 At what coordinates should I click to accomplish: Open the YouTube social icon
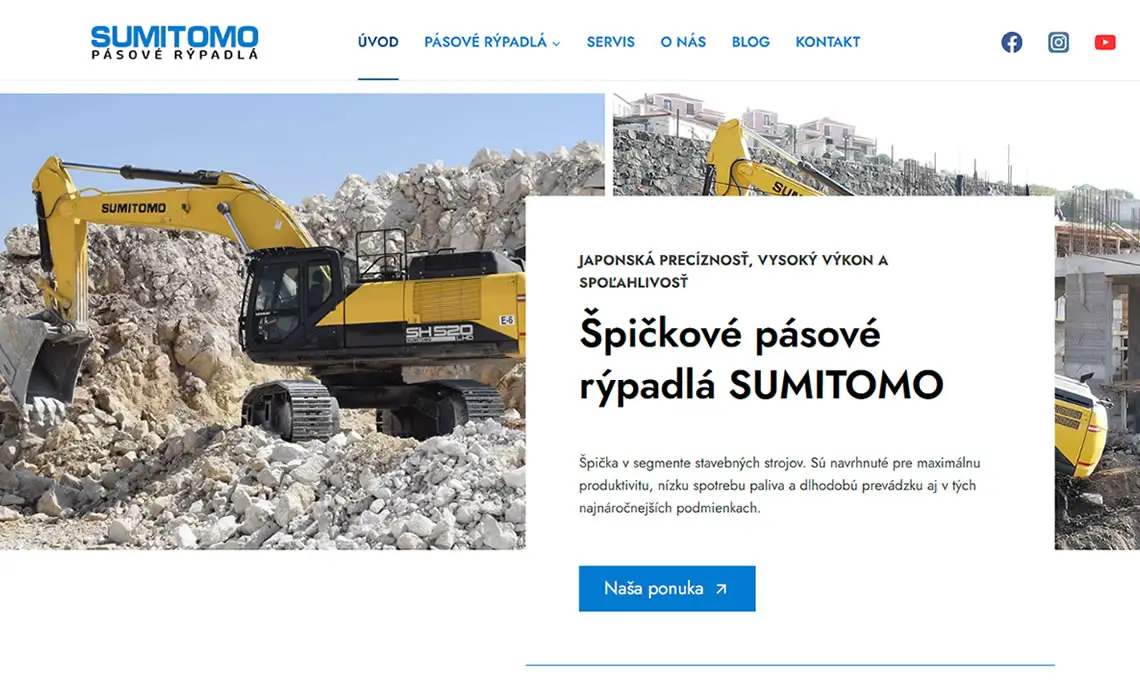[1104, 42]
